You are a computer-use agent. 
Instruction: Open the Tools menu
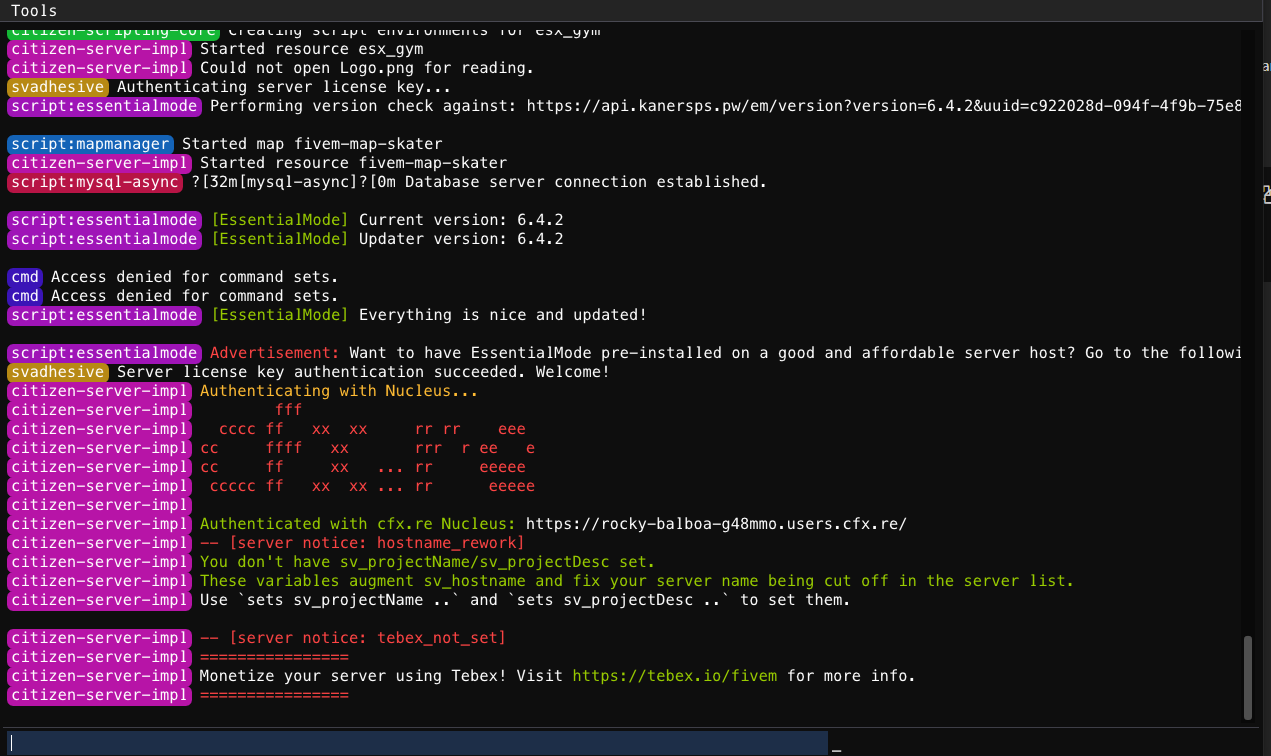click(34, 11)
